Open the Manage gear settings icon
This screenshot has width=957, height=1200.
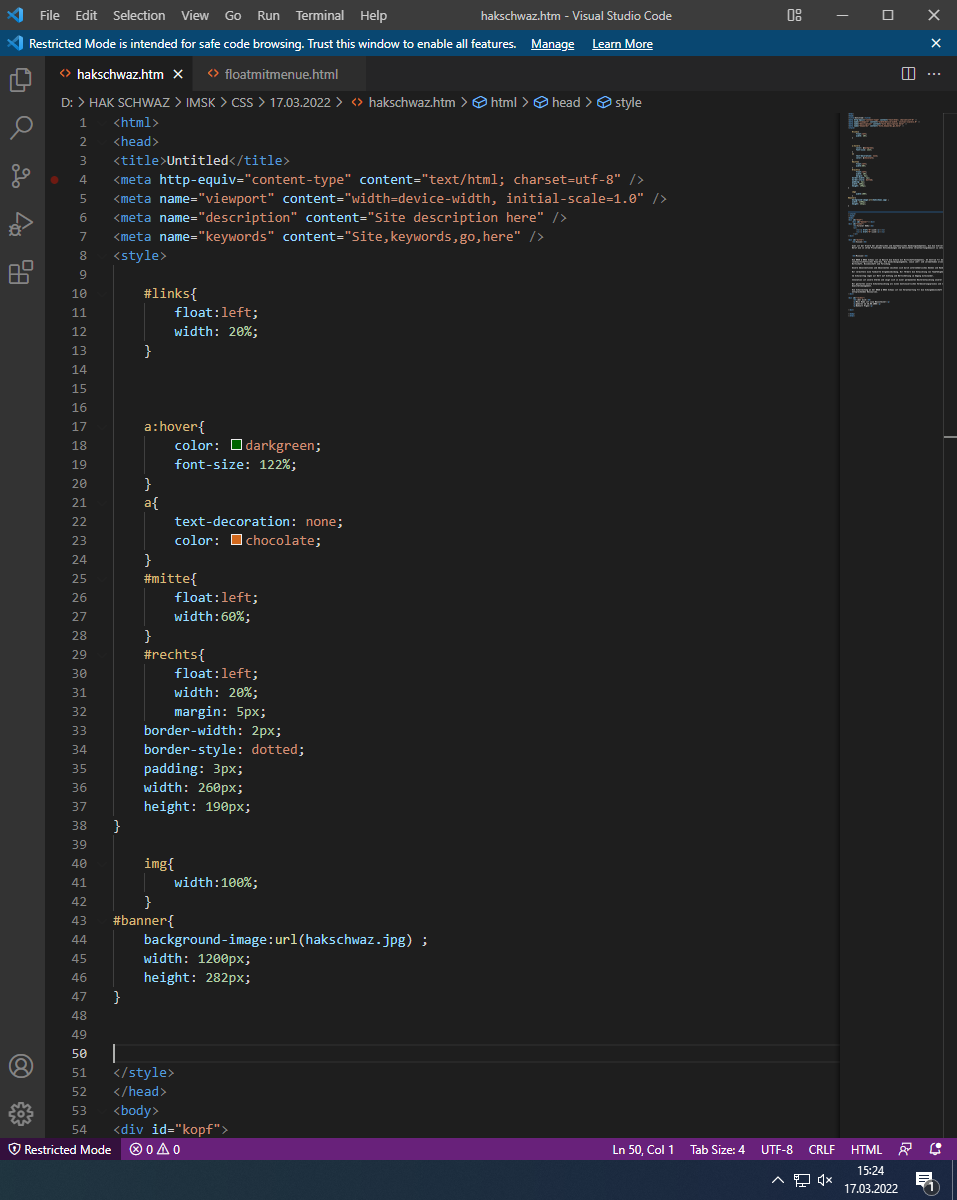21,1114
